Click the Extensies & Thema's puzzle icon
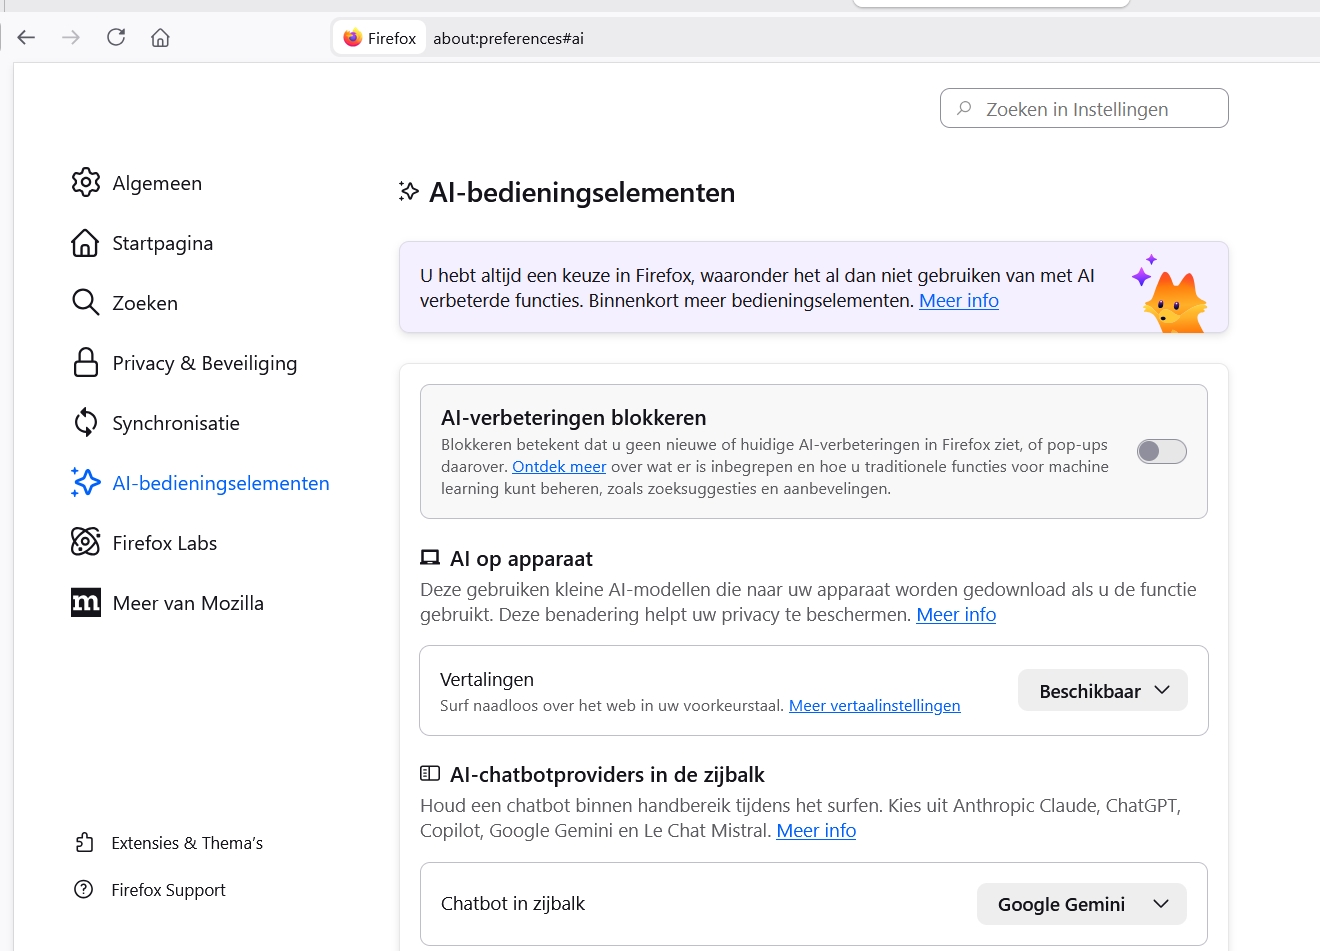Screen dimensions: 1320x951 pos(86,842)
